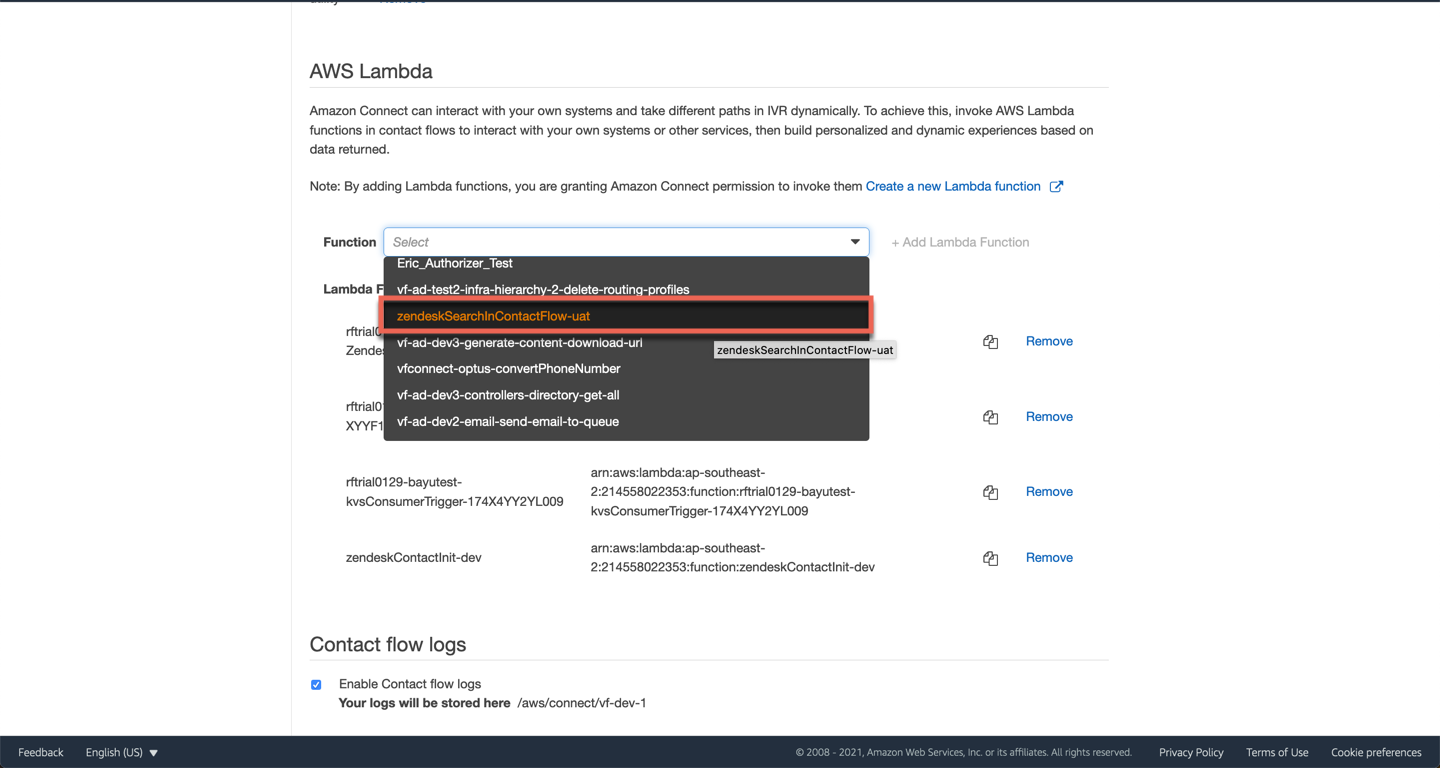
Task: Click Add Lambda Function button
Action: tap(960, 242)
